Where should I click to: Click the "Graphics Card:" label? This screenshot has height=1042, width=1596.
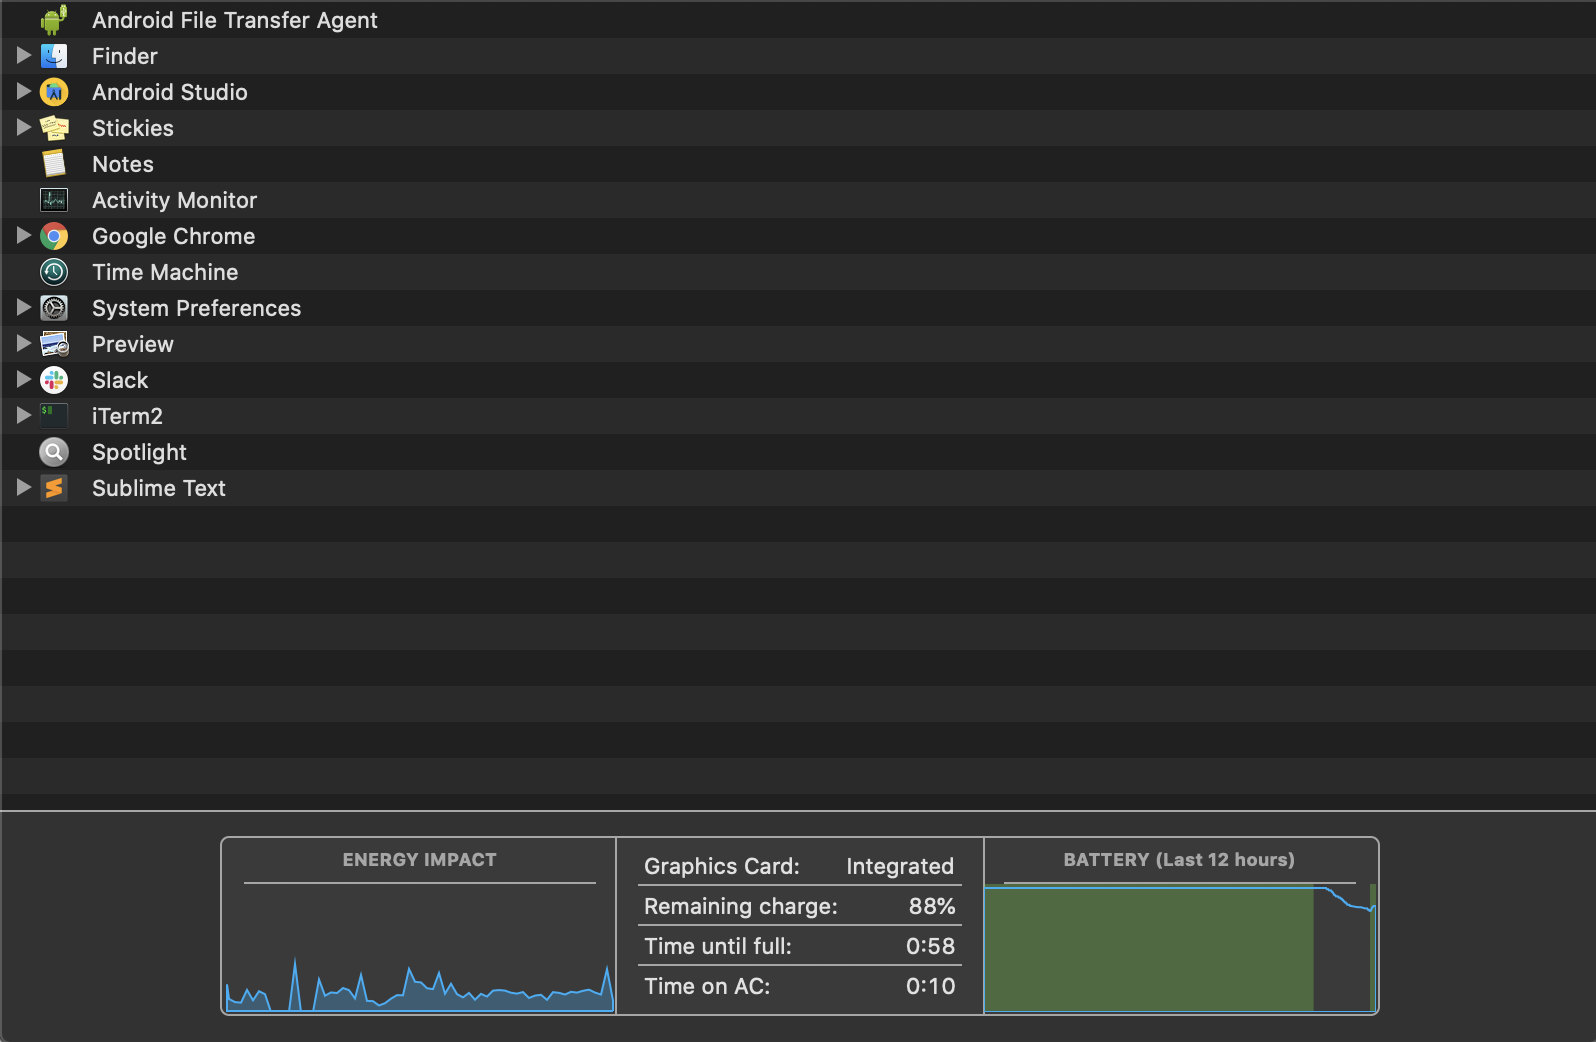722,866
